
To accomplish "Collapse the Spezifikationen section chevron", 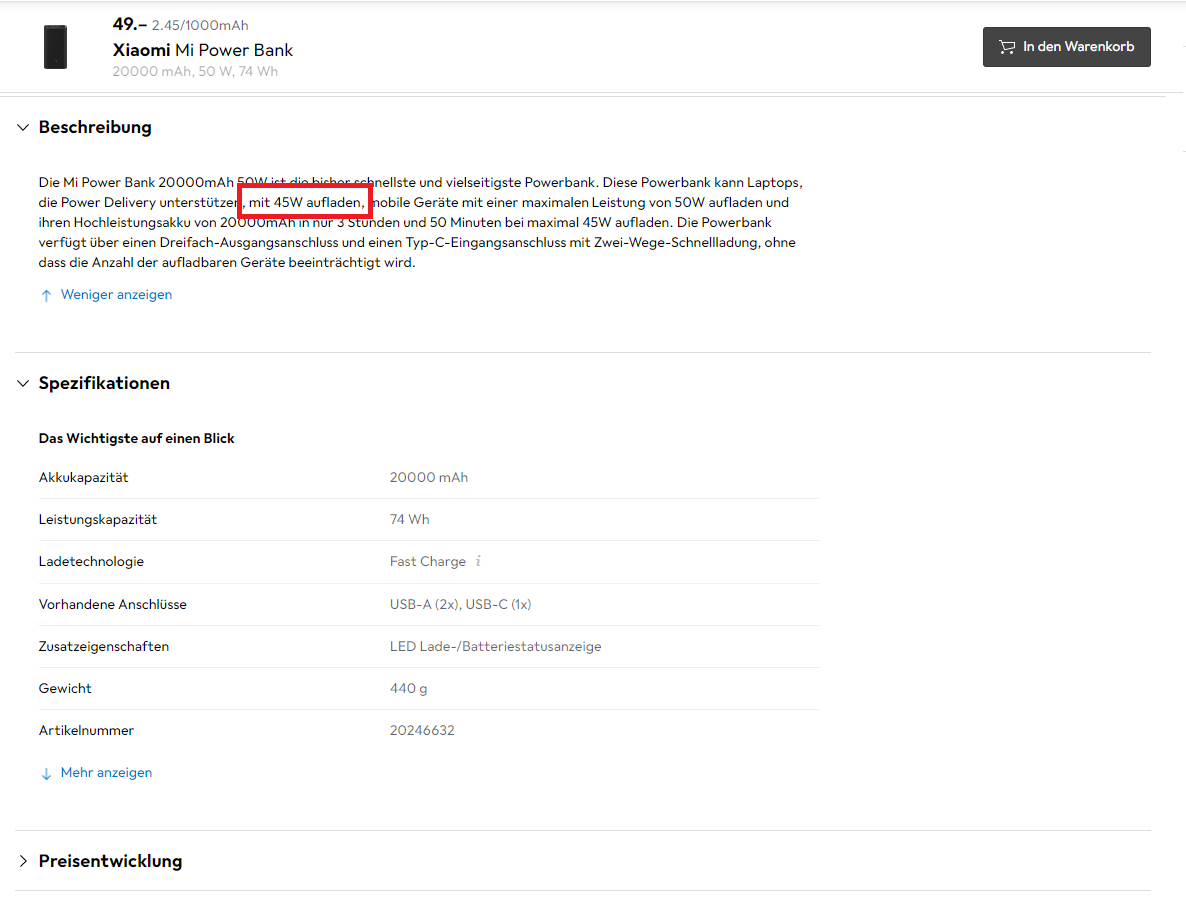I will click(23, 383).
